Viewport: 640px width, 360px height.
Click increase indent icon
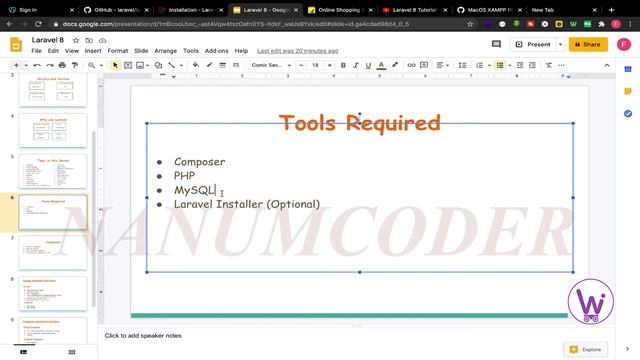point(532,65)
